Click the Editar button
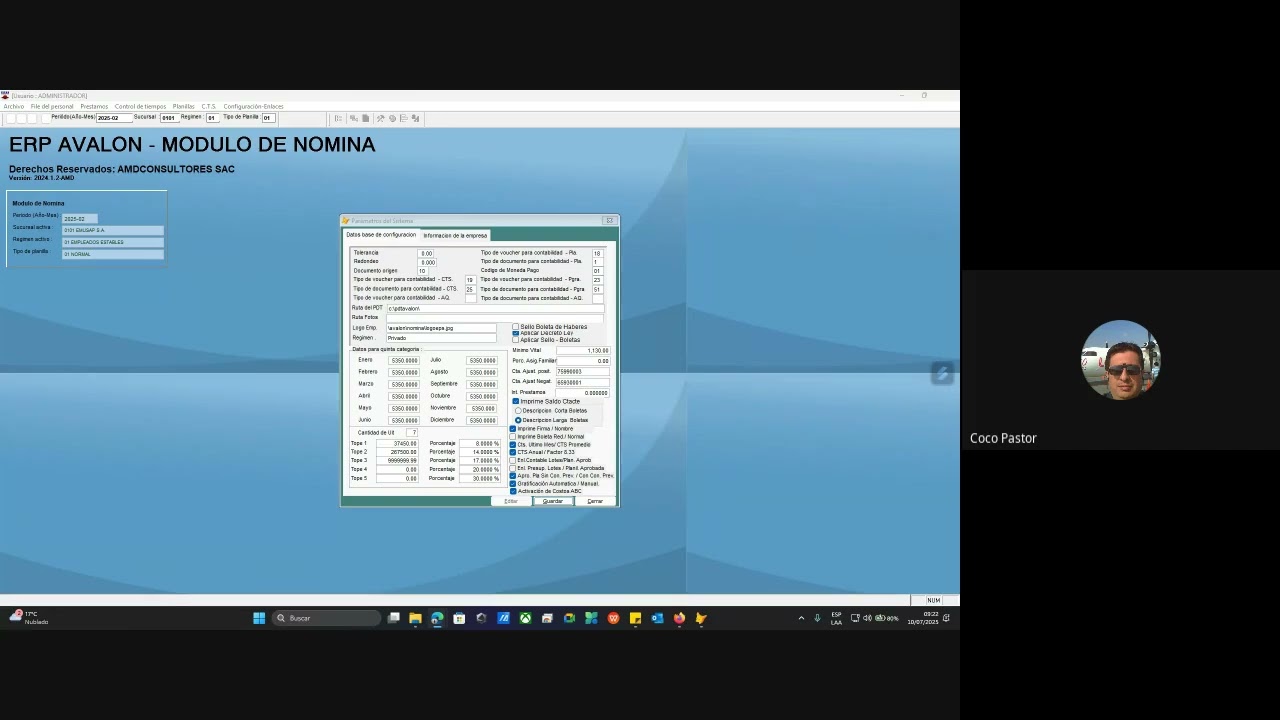The image size is (1280, 720). (511, 501)
